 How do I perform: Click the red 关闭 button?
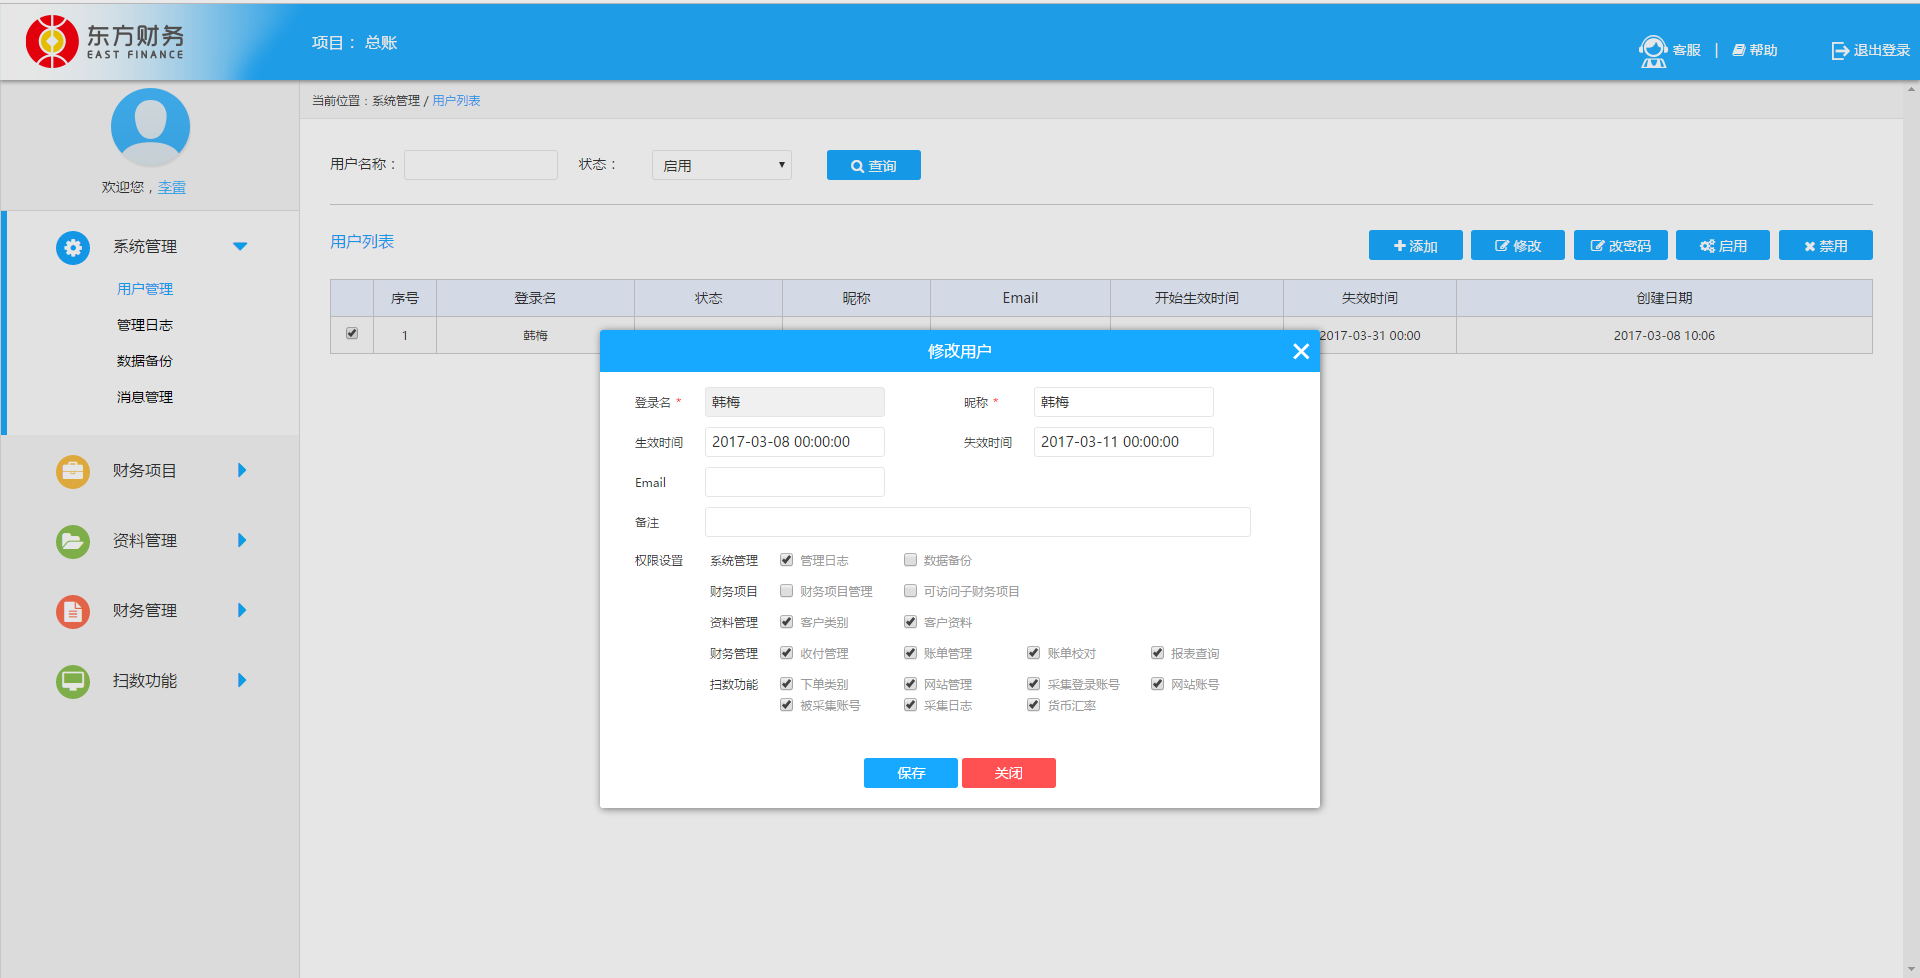click(x=1009, y=773)
